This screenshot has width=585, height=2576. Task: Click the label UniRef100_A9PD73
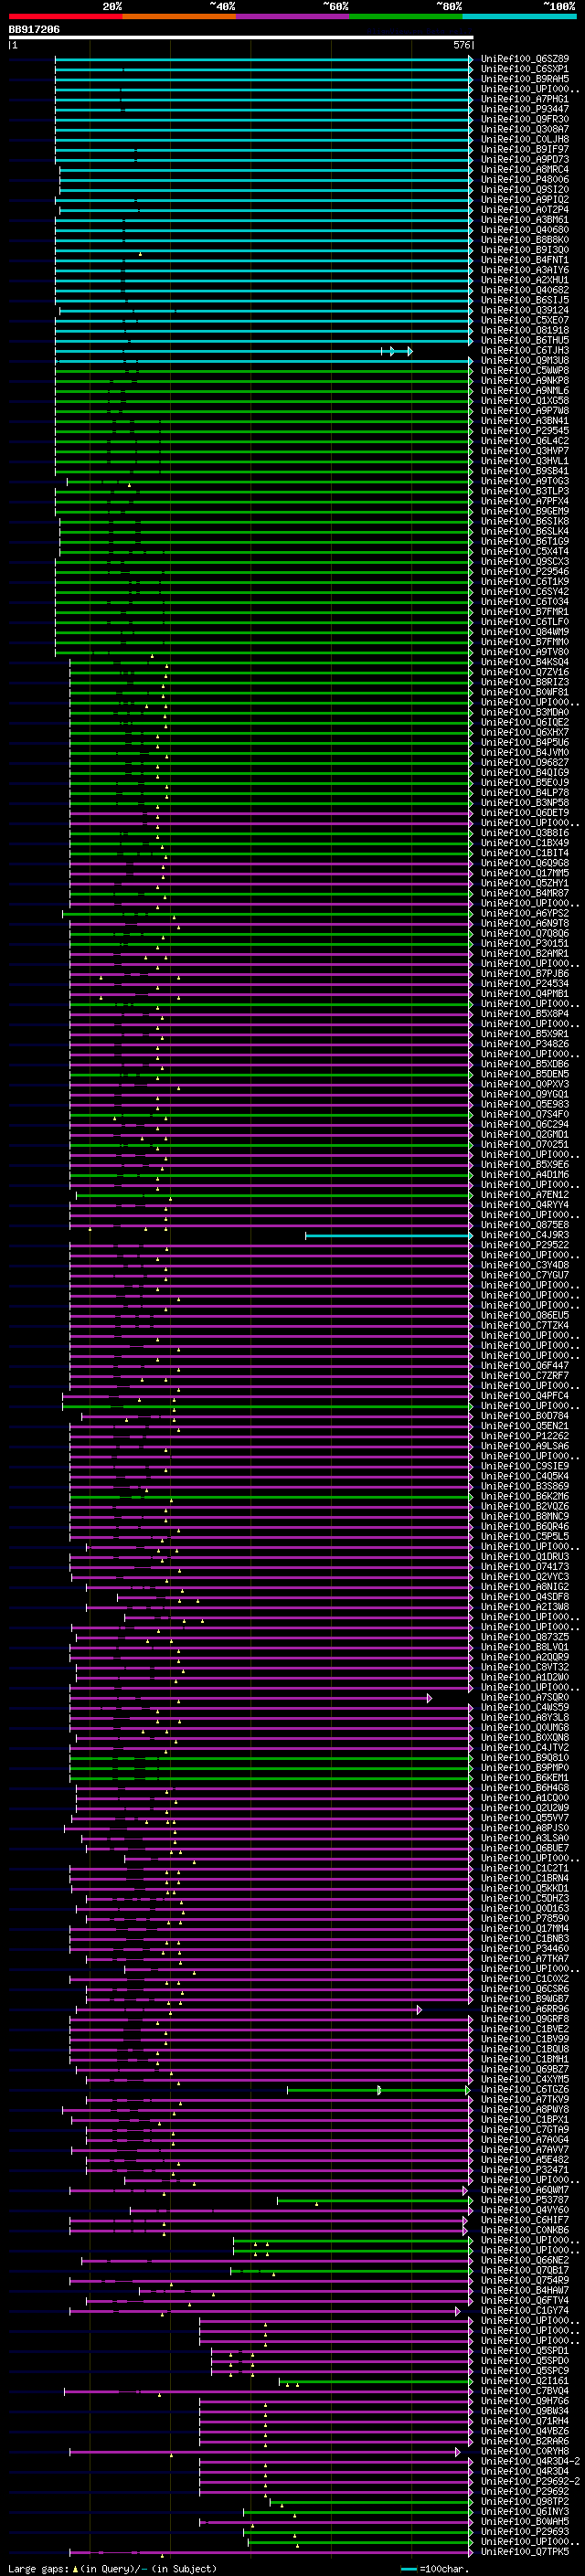click(x=525, y=159)
